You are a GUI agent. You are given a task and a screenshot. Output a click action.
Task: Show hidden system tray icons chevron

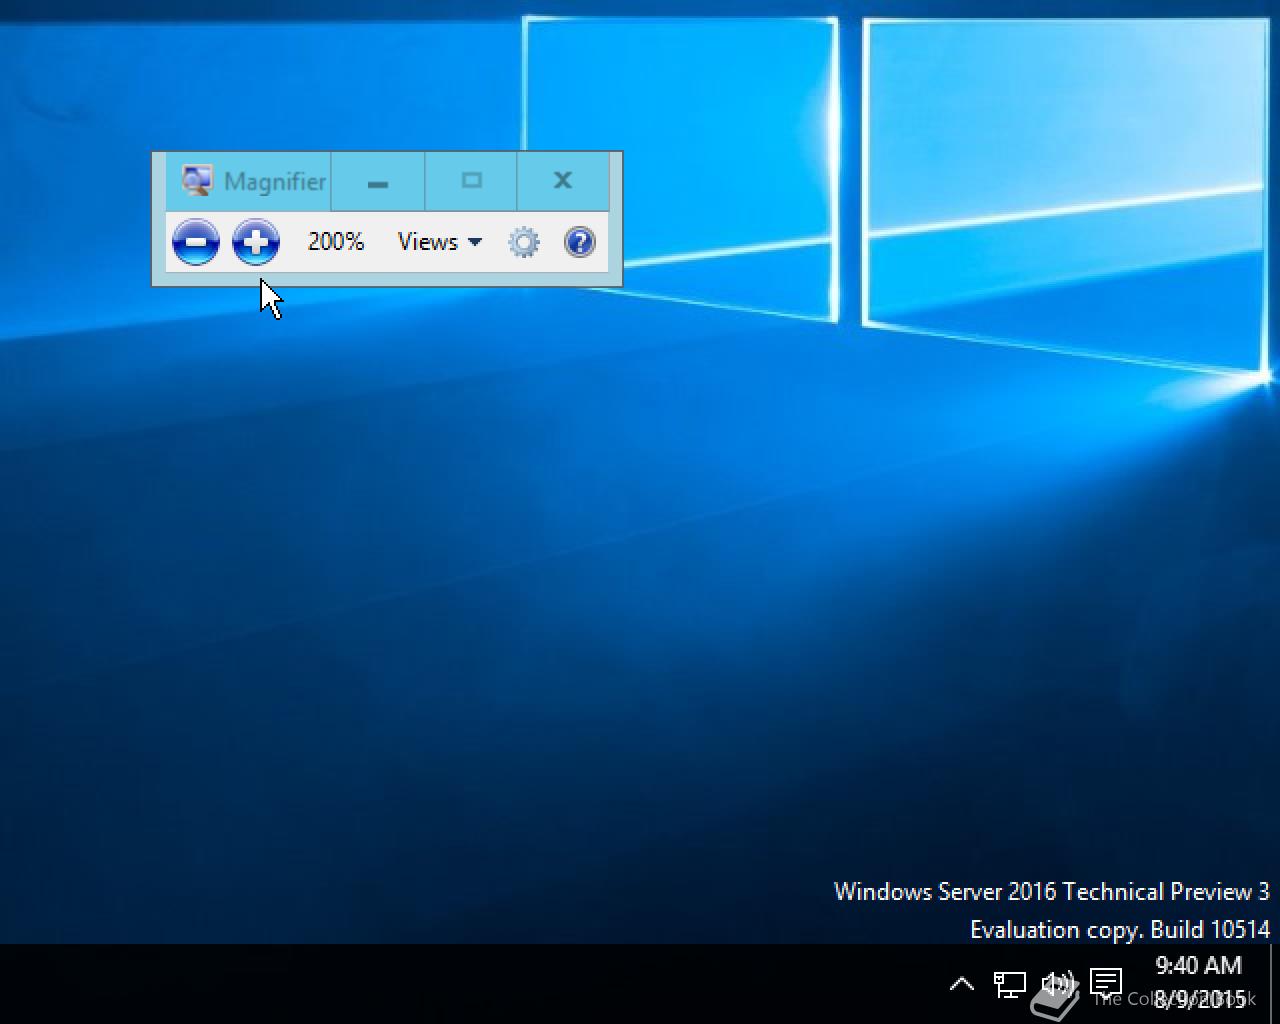pyautogui.click(x=961, y=984)
